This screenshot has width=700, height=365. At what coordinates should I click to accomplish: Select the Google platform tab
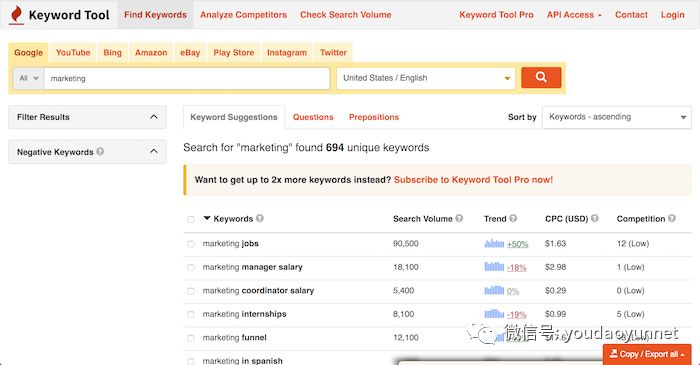pos(29,53)
